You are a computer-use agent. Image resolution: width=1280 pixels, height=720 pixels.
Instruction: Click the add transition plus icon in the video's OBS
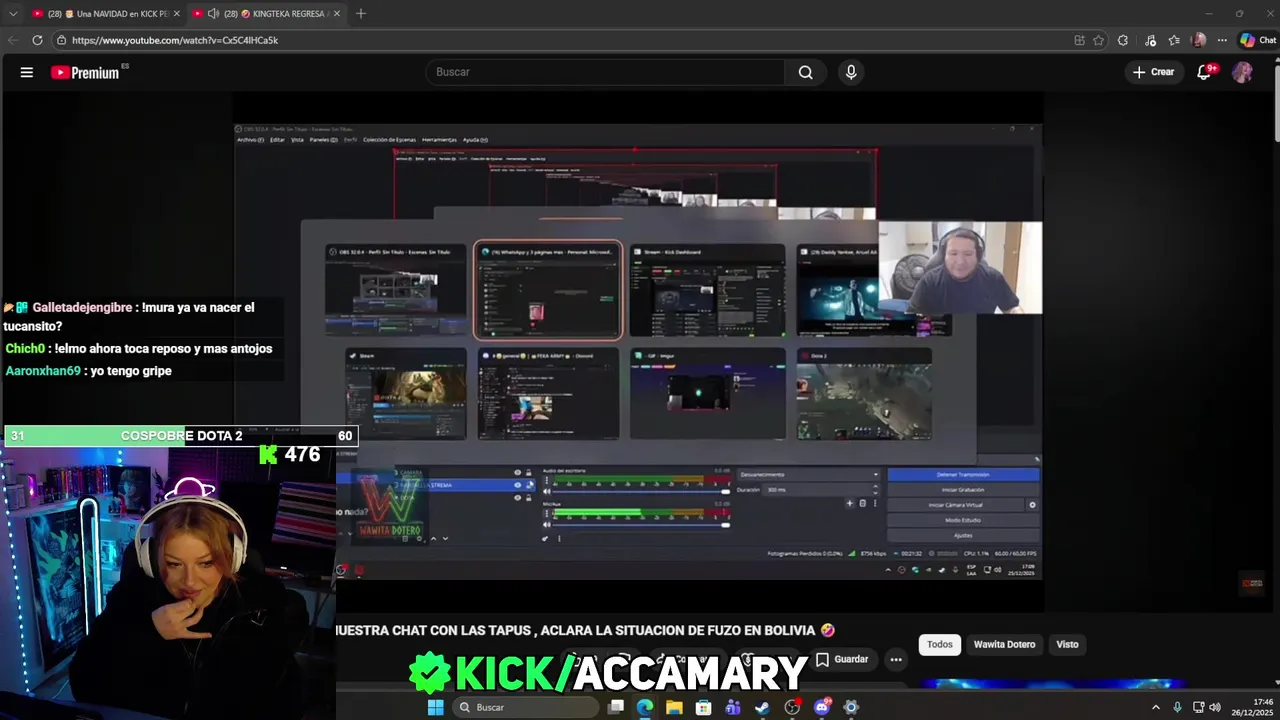849,503
